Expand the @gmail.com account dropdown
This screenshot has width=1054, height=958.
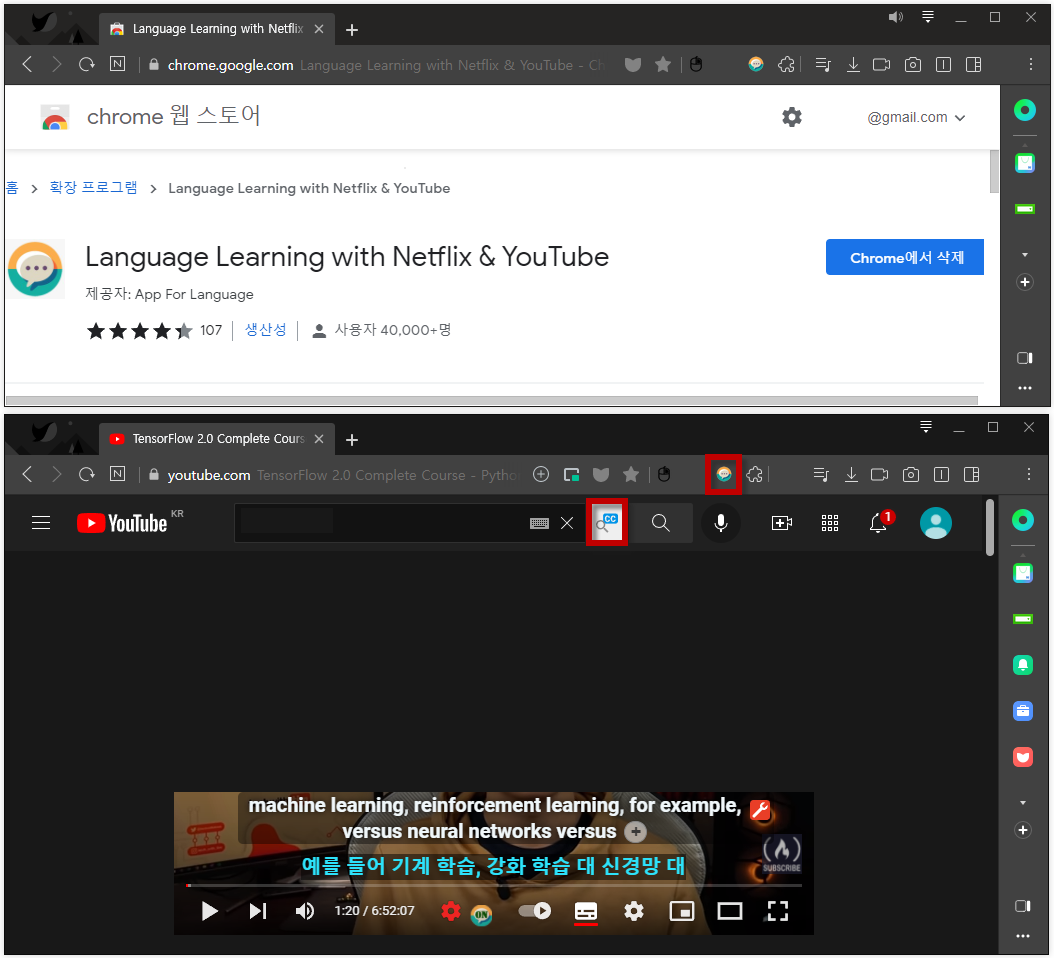916,118
